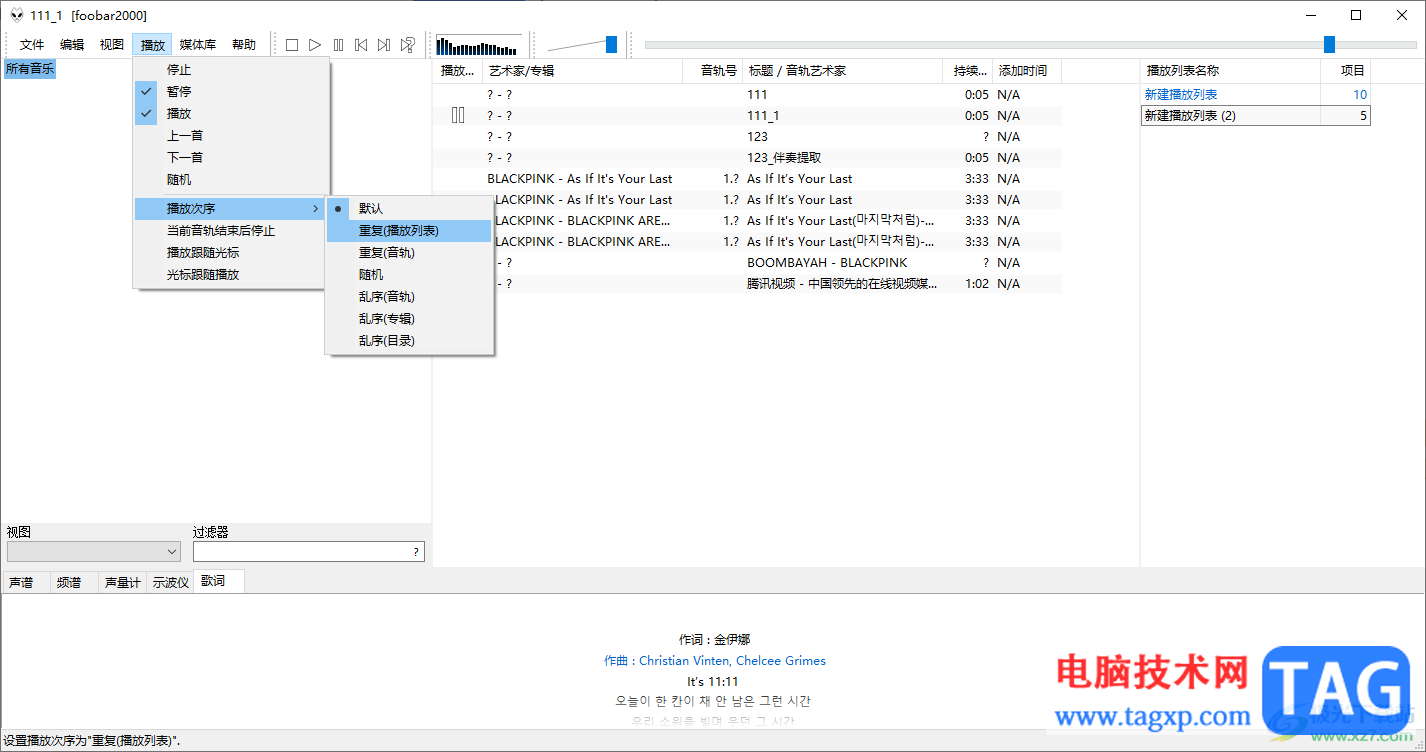Select the 腾讯视频 track row
This screenshot has width=1426, height=752.
747,283
